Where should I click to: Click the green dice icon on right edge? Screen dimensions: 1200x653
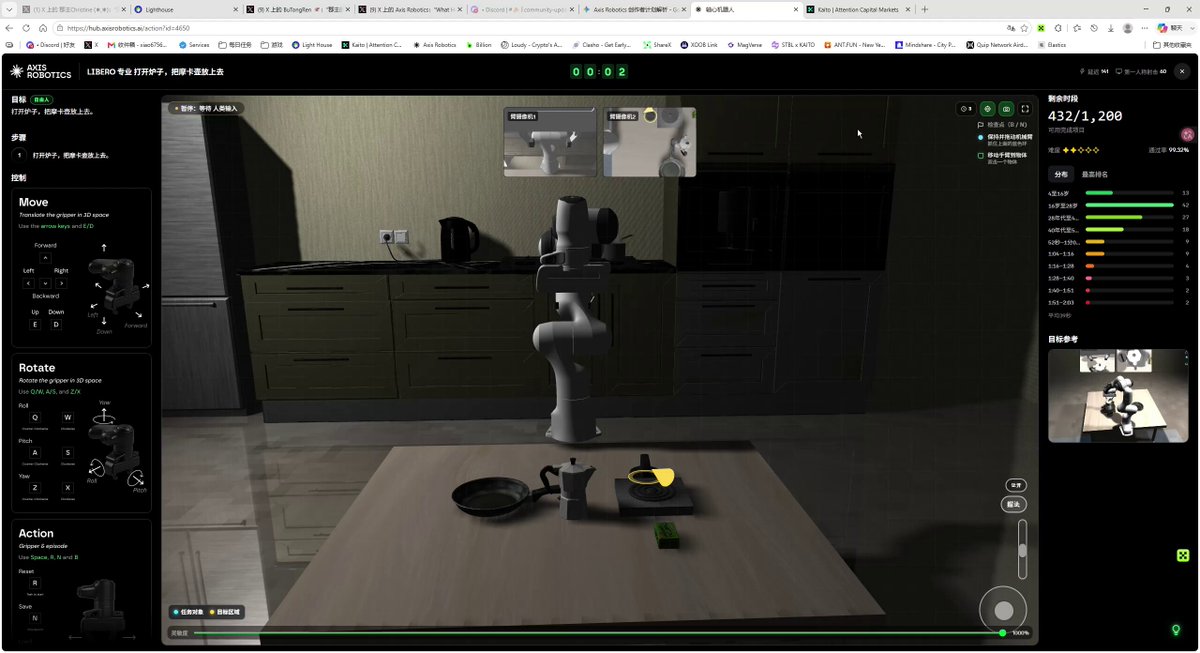[1182, 555]
